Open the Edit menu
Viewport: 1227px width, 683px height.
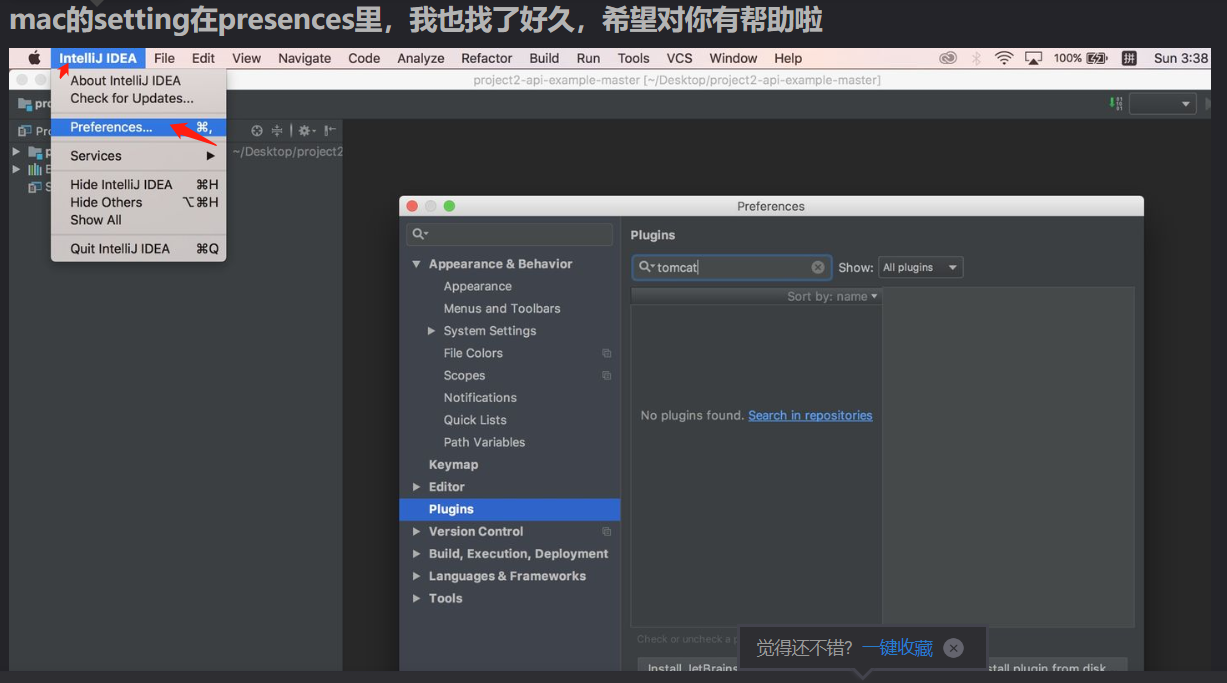[x=204, y=58]
